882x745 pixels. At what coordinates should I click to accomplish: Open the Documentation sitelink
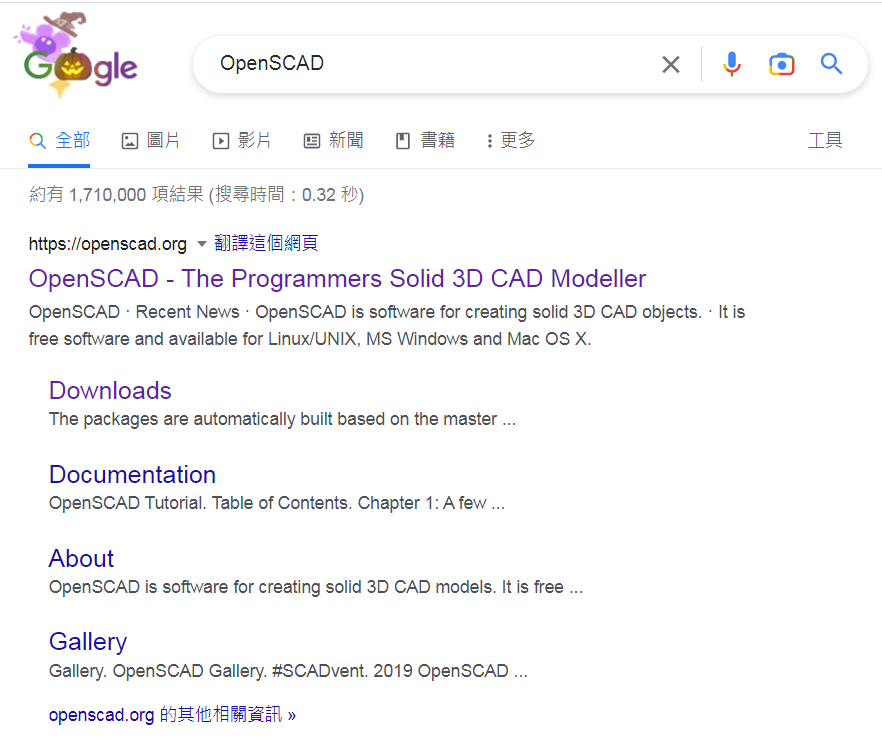coord(132,474)
